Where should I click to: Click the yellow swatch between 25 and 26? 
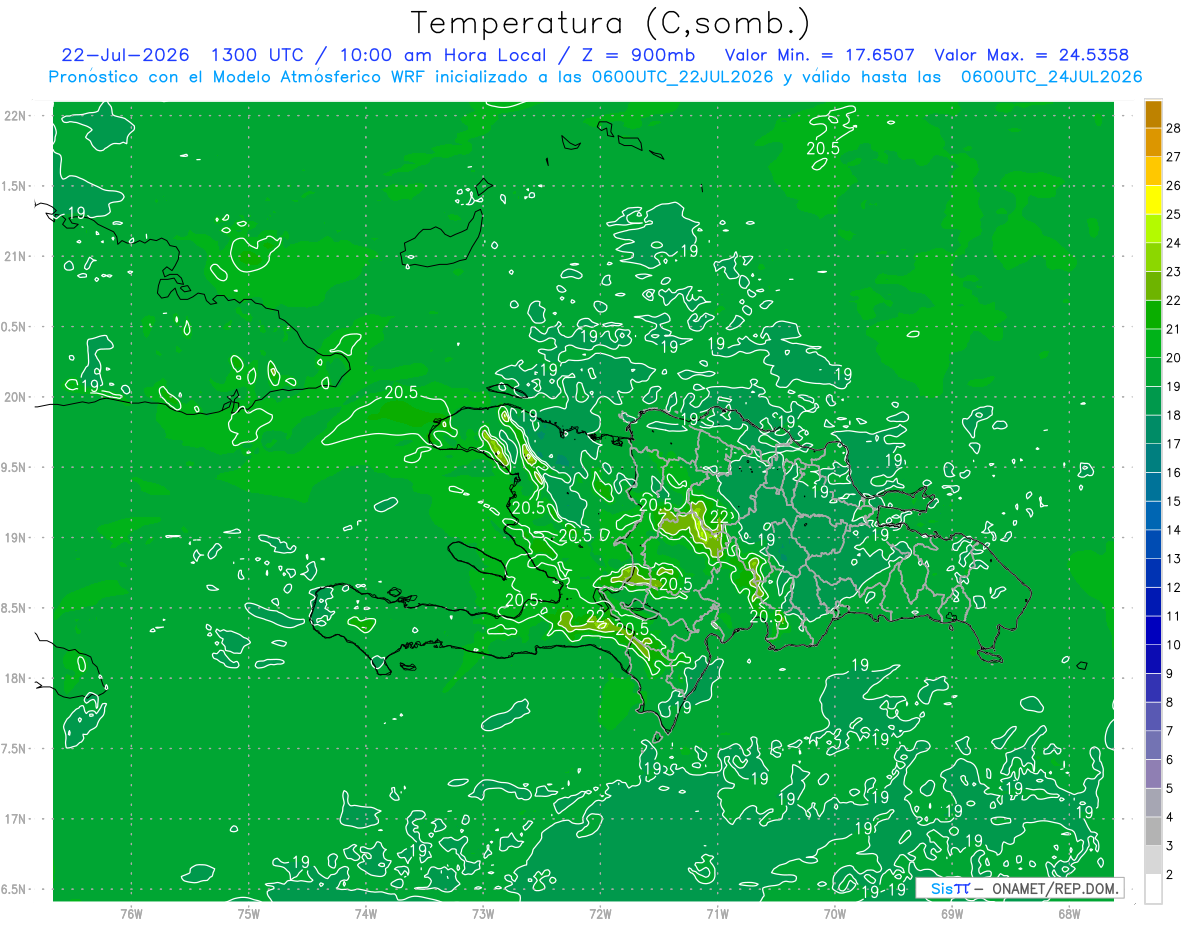click(1153, 199)
